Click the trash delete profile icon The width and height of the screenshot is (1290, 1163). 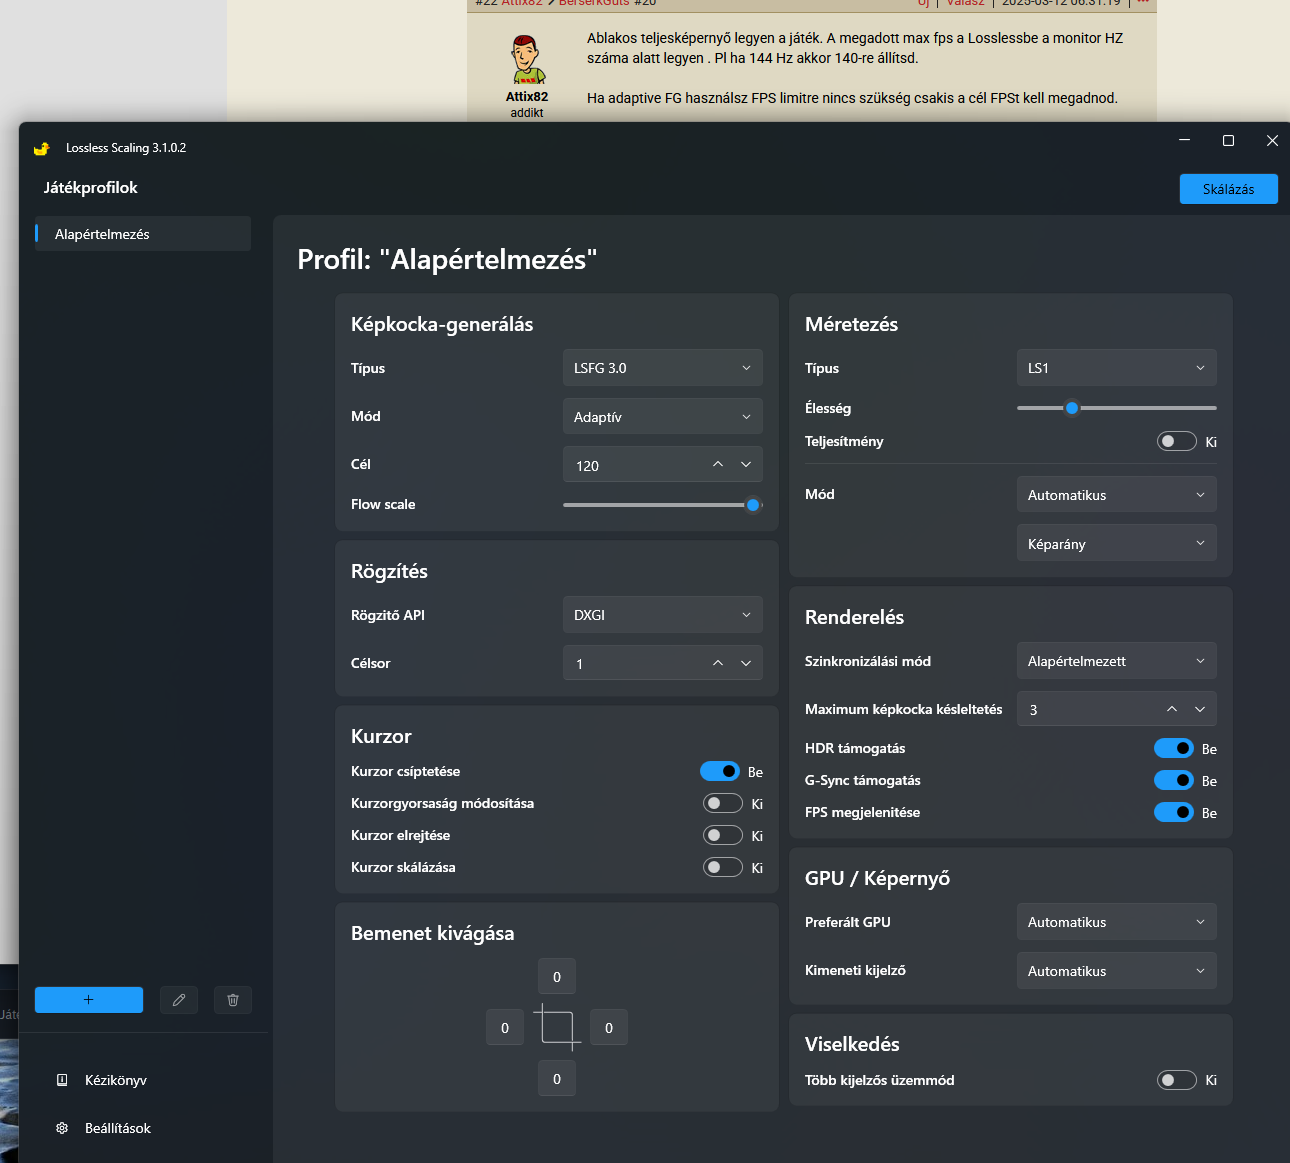(233, 1000)
